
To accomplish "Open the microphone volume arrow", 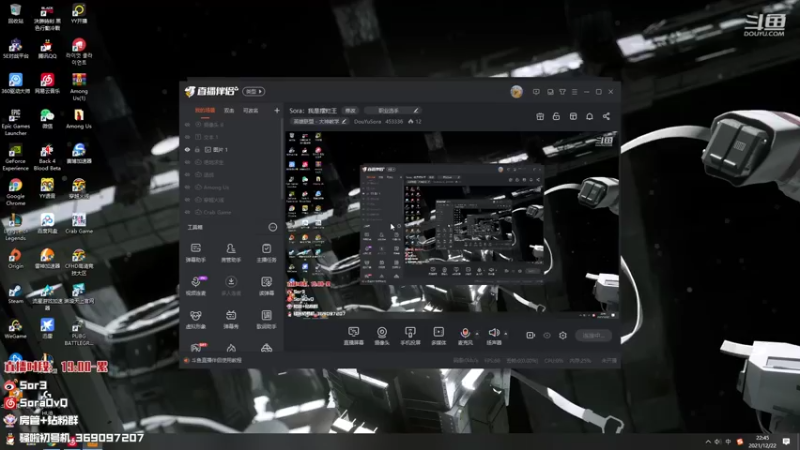I will [x=477, y=334].
